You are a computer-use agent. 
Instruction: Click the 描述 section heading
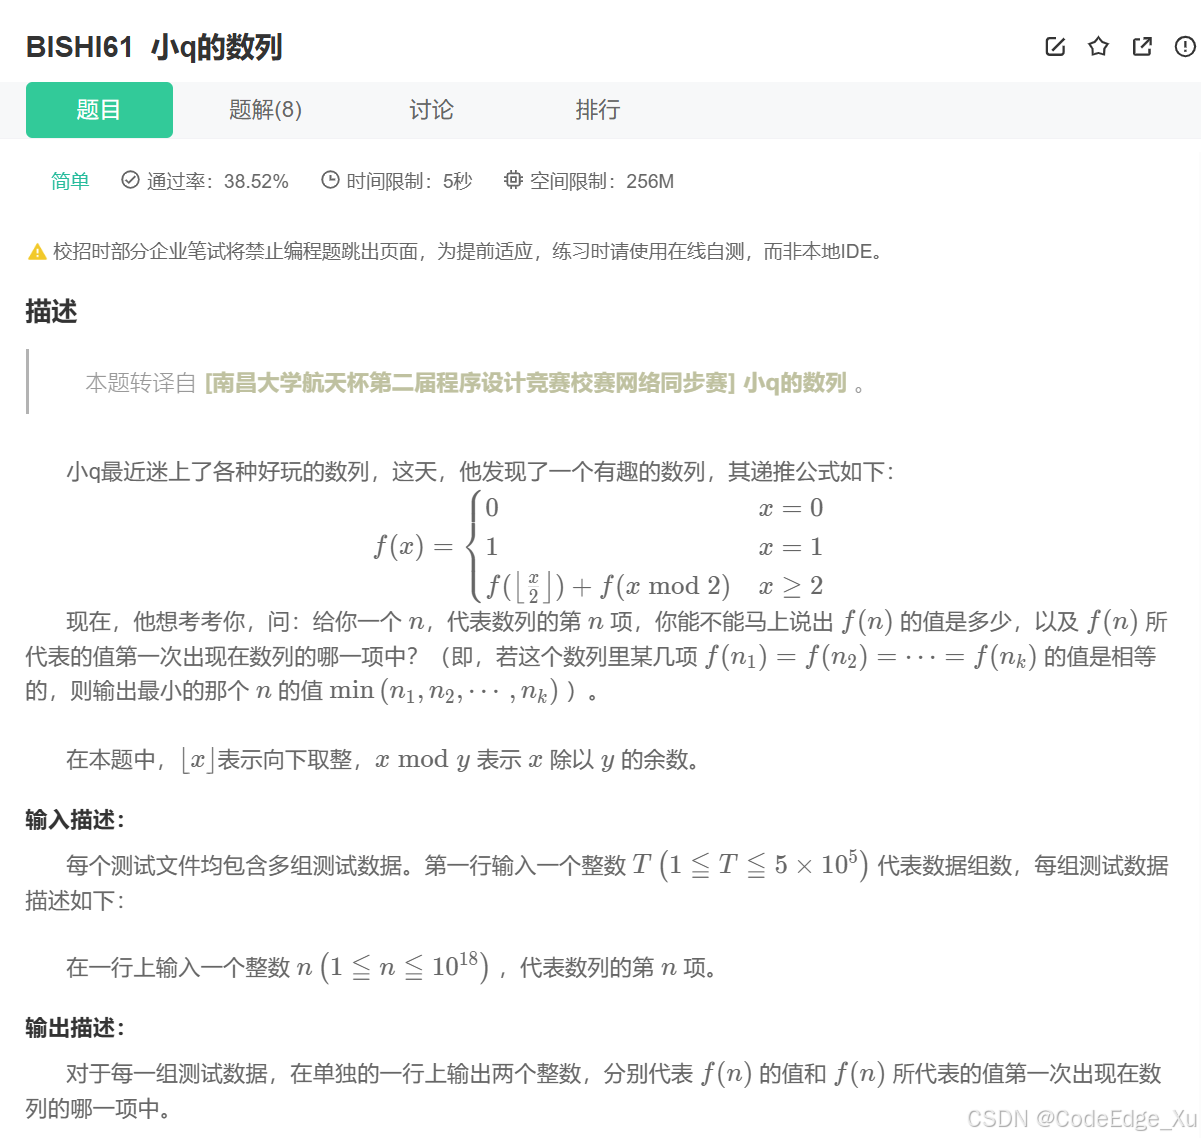tap(49, 312)
